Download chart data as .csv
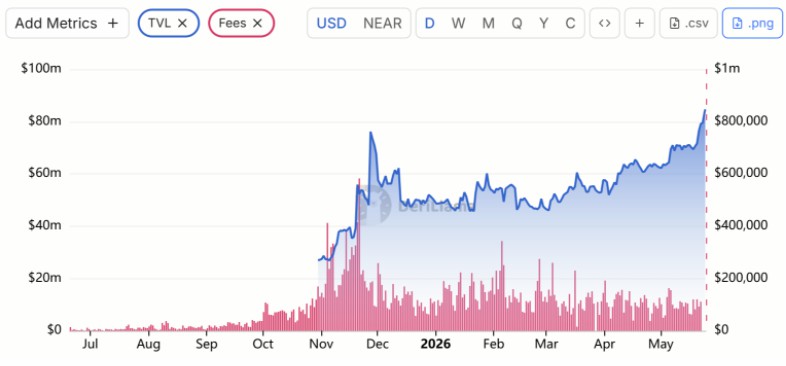This screenshot has width=786, height=366. pos(689,23)
